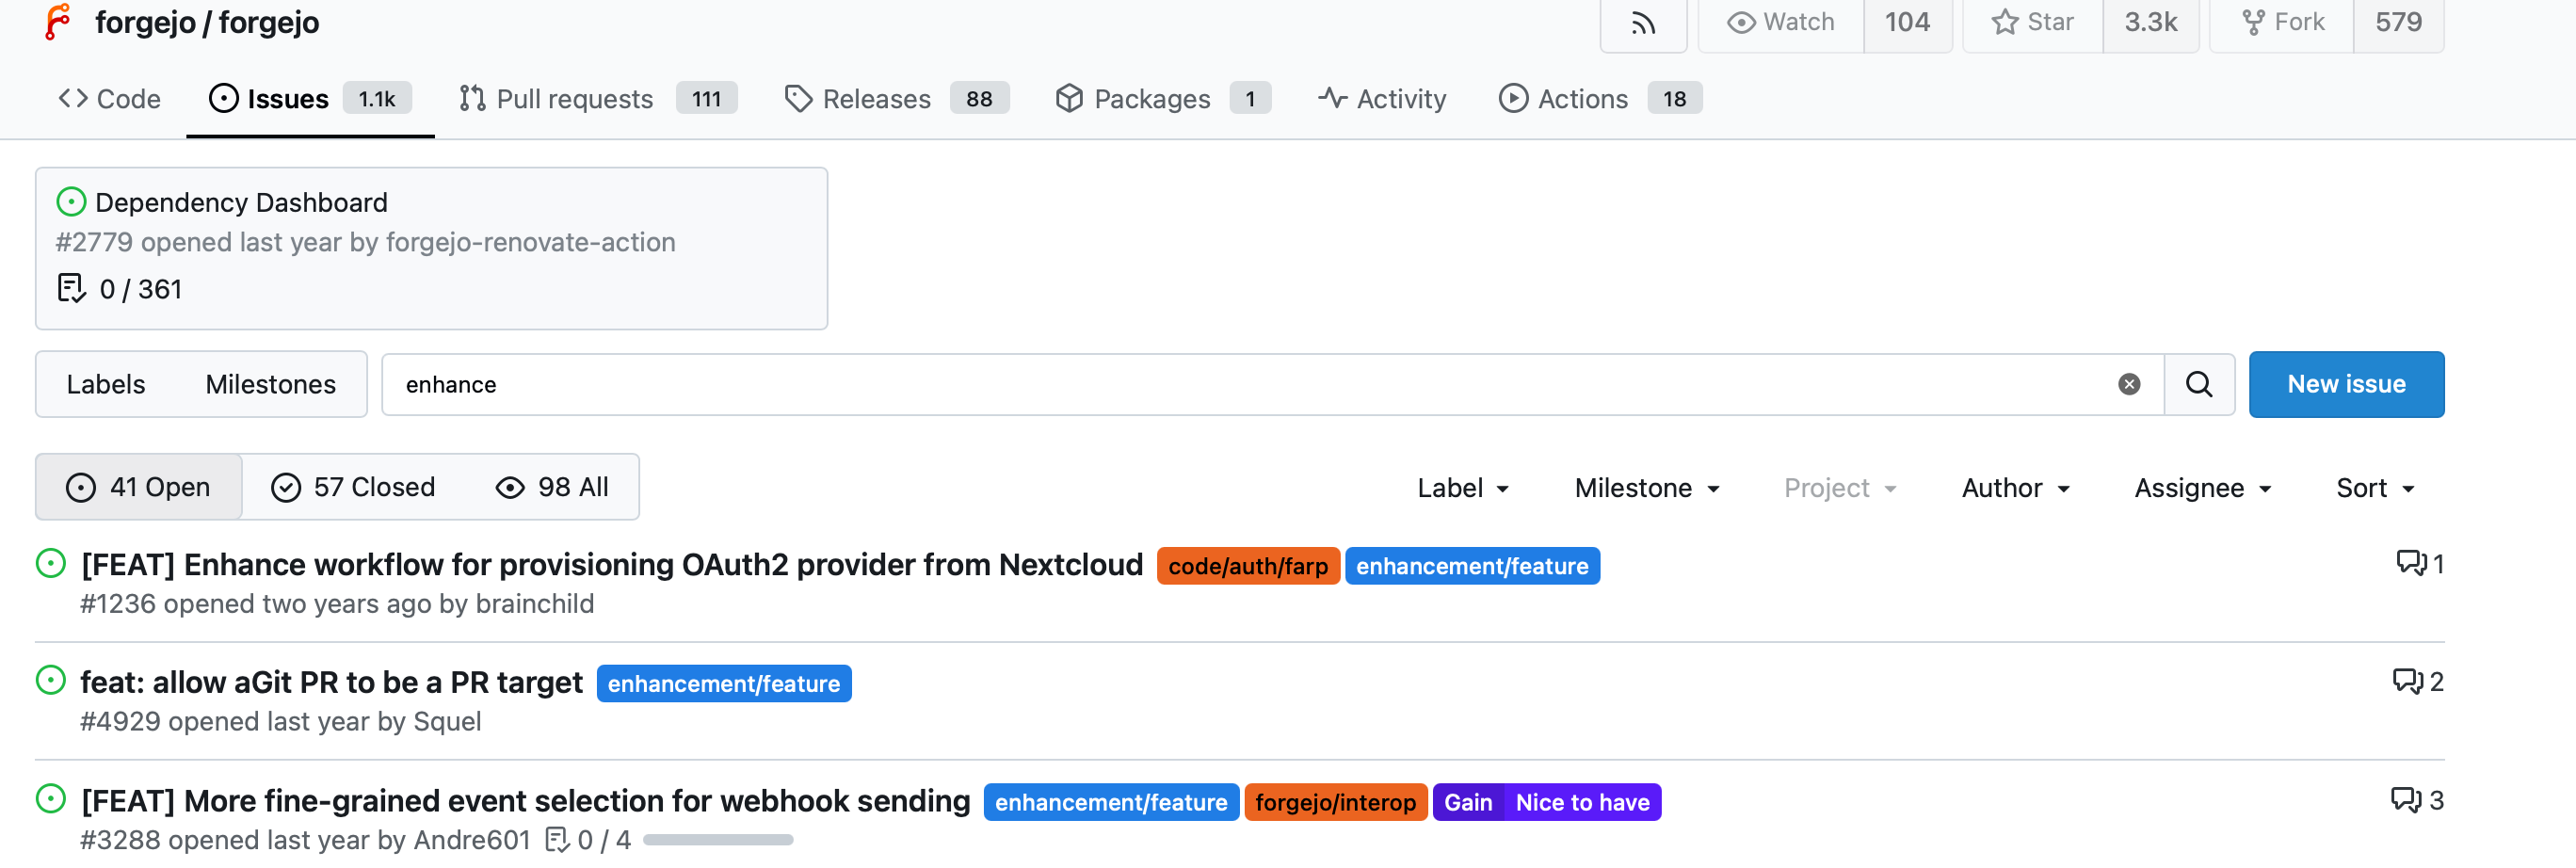
Task: Click the RSS feed icon
Action: tap(1642, 23)
